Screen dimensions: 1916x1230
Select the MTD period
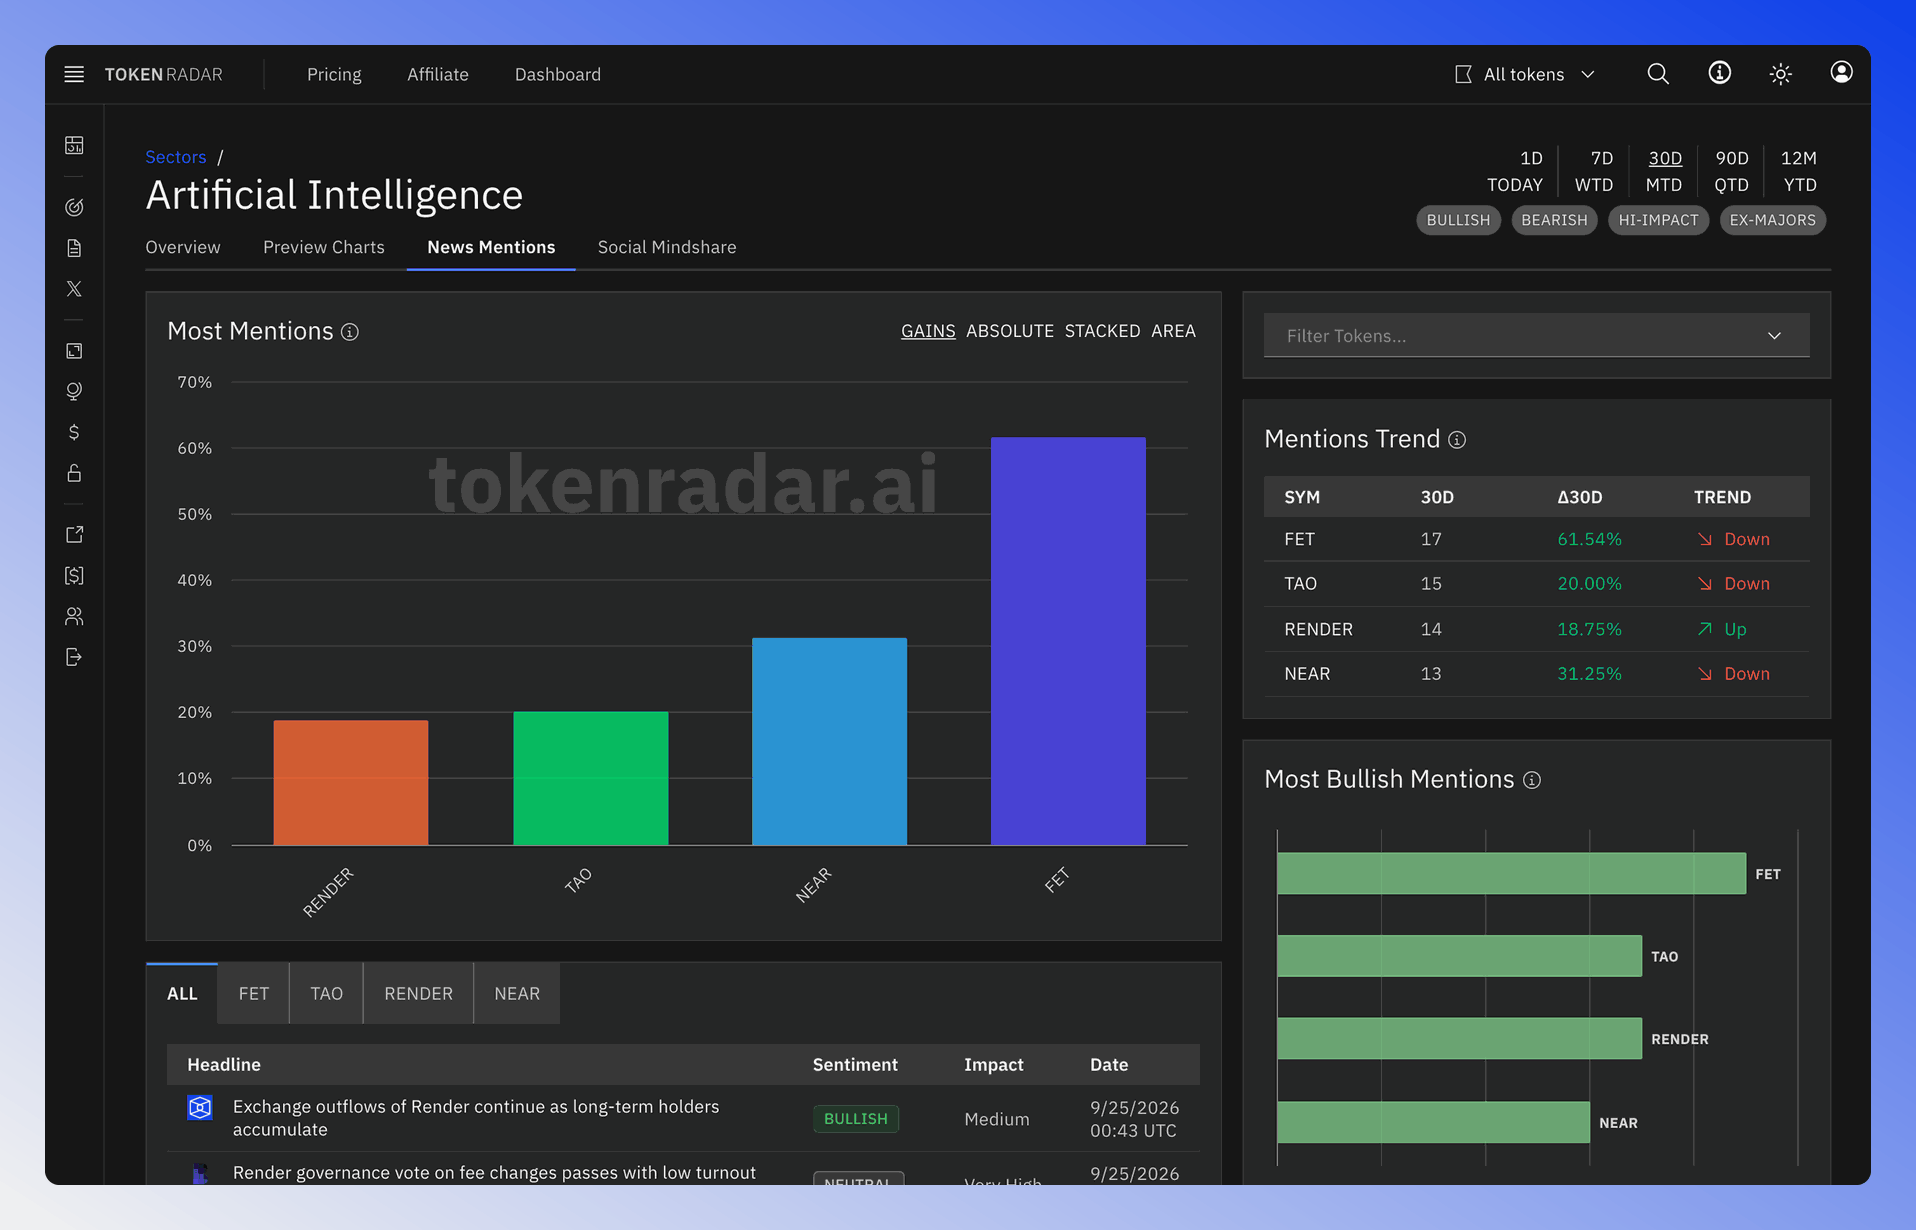1664,185
